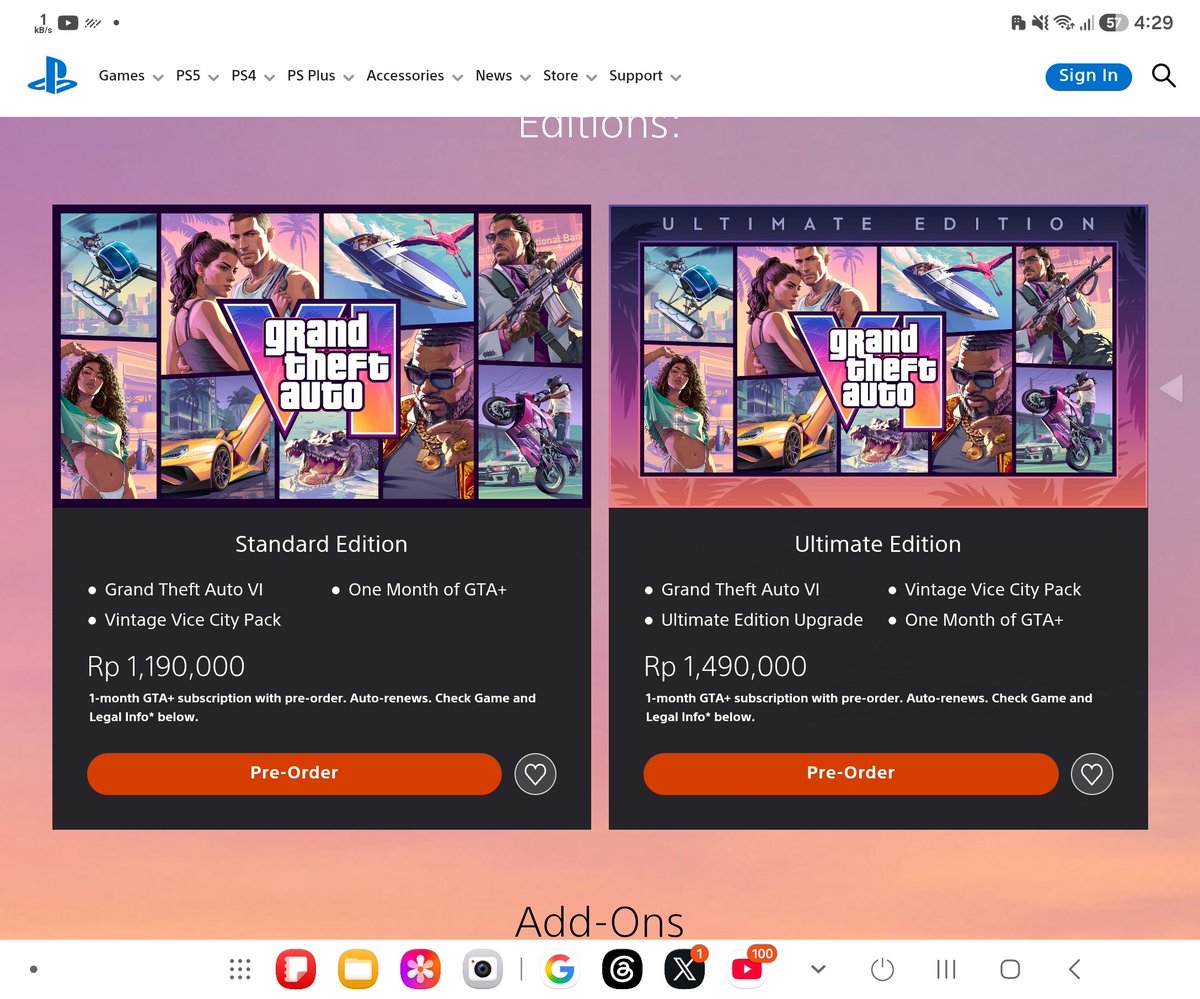This screenshot has height=999, width=1200.
Task: Pre-Order the Standard Edition
Action: point(294,774)
